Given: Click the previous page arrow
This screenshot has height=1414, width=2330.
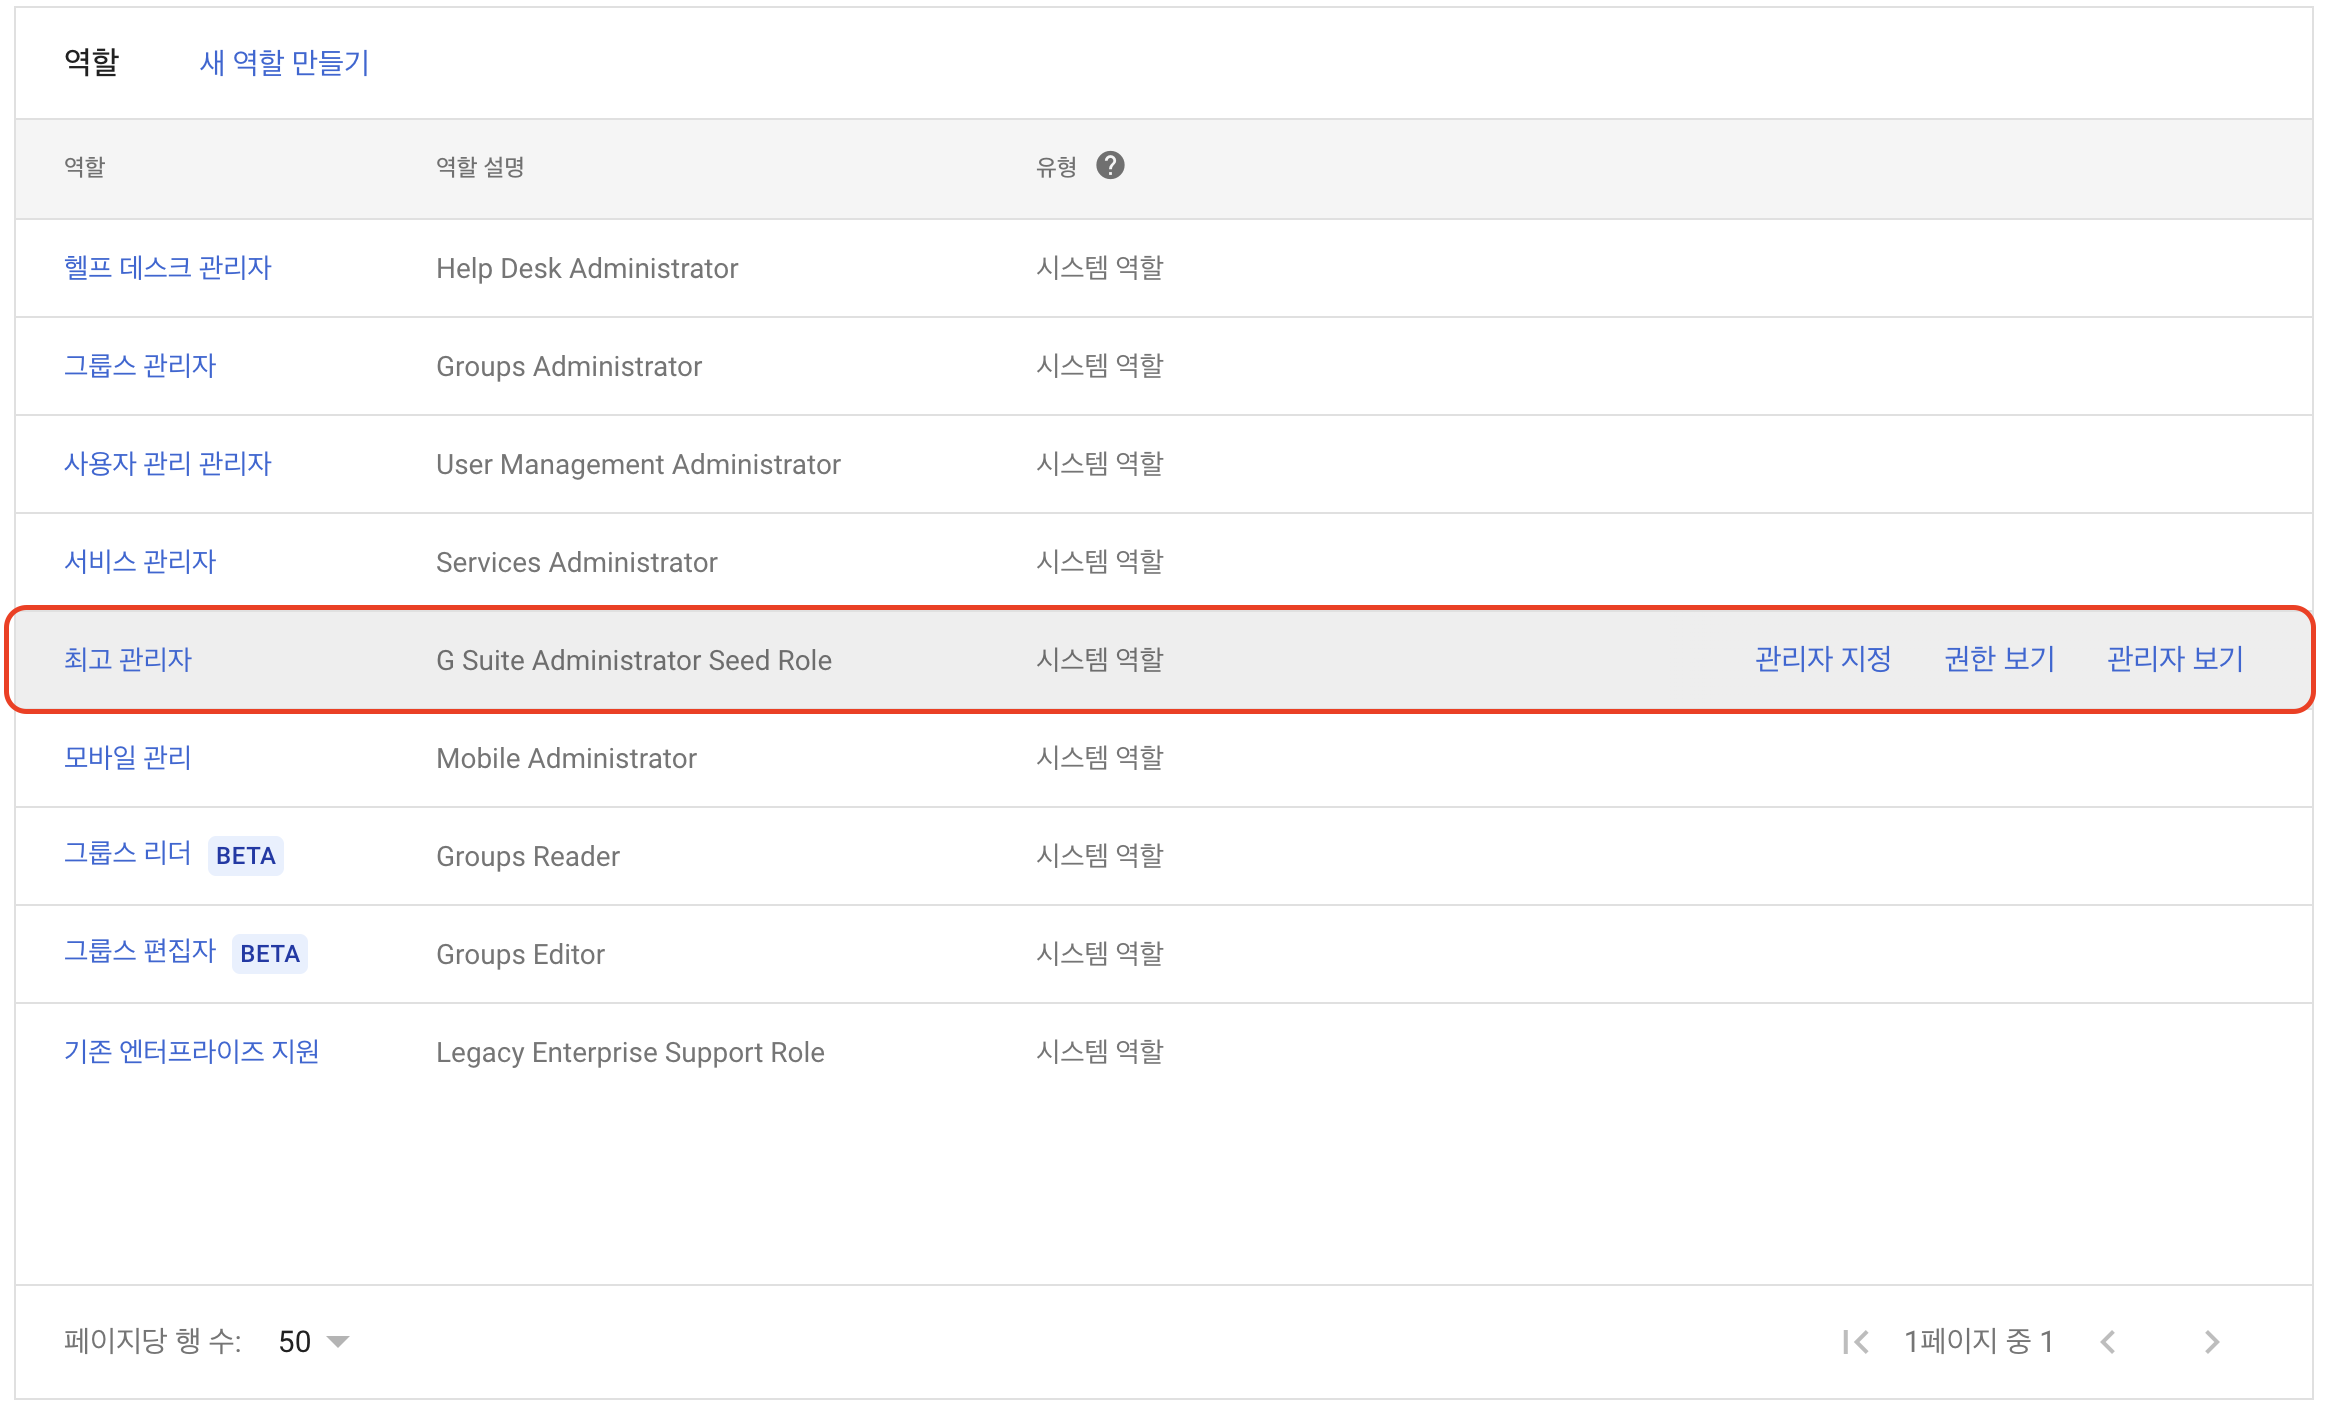Looking at the screenshot, I should pyautogui.click(x=2108, y=1341).
